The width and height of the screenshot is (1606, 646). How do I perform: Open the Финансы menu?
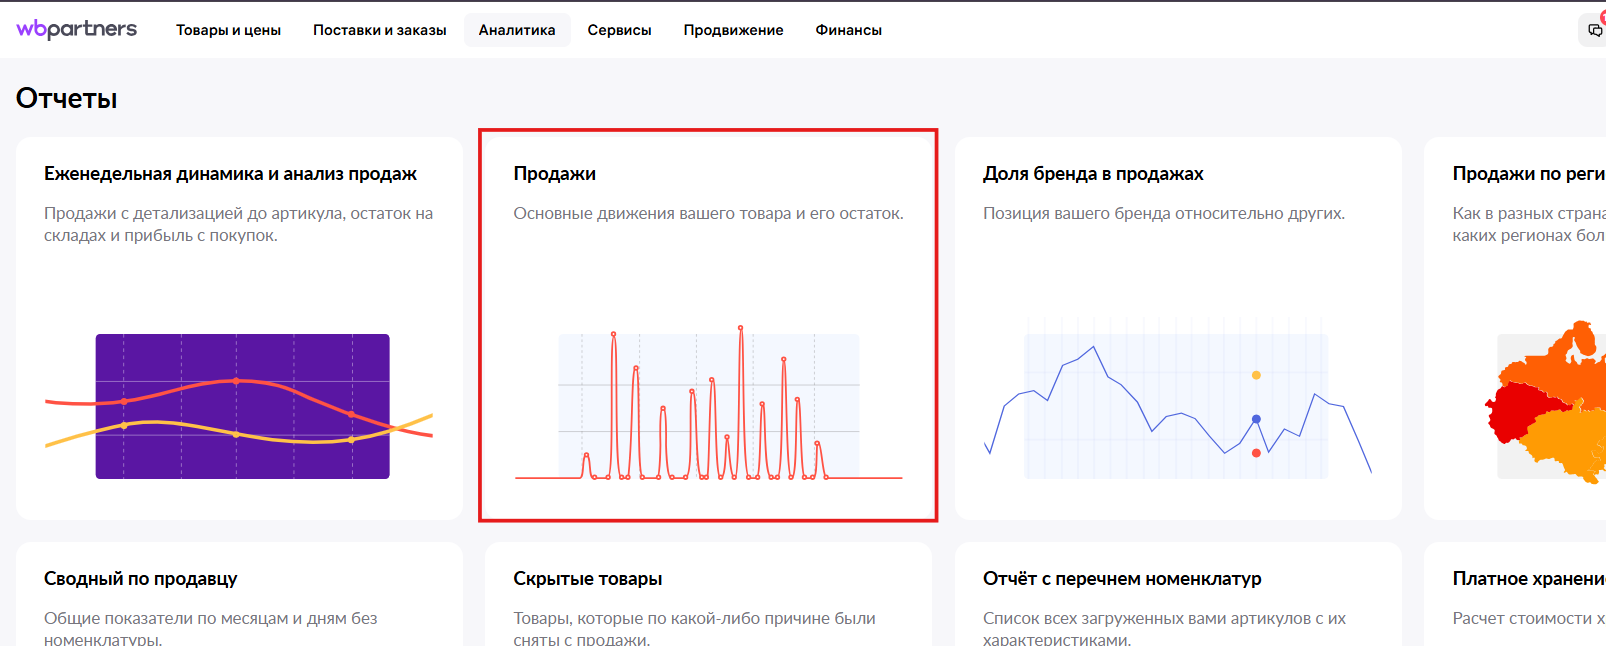(x=848, y=30)
